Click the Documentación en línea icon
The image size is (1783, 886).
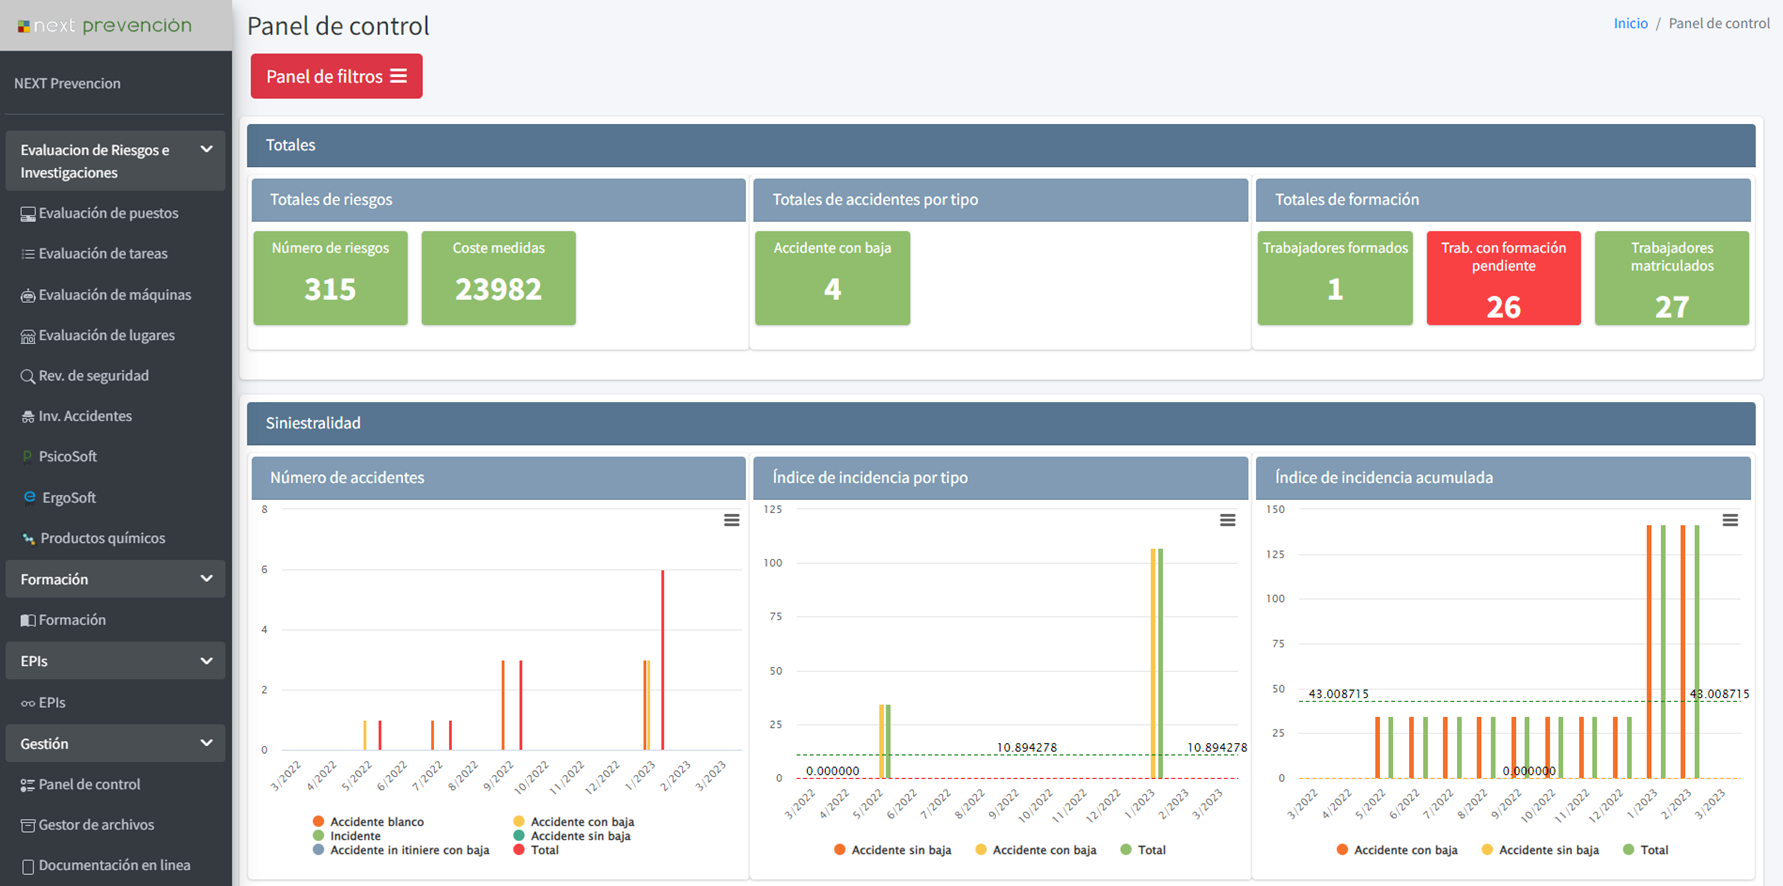(28, 866)
